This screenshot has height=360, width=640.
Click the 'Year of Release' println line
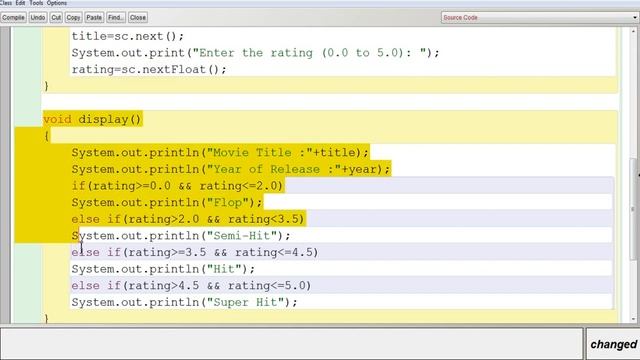click(x=231, y=169)
